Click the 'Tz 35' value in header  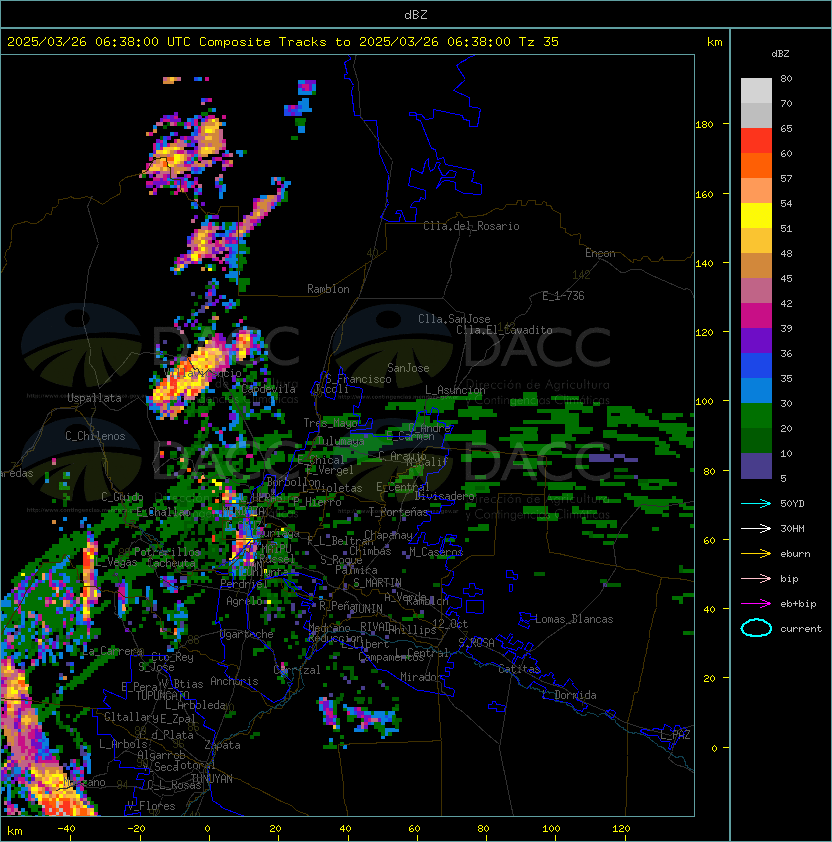pyautogui.click(x=539, y=42)
